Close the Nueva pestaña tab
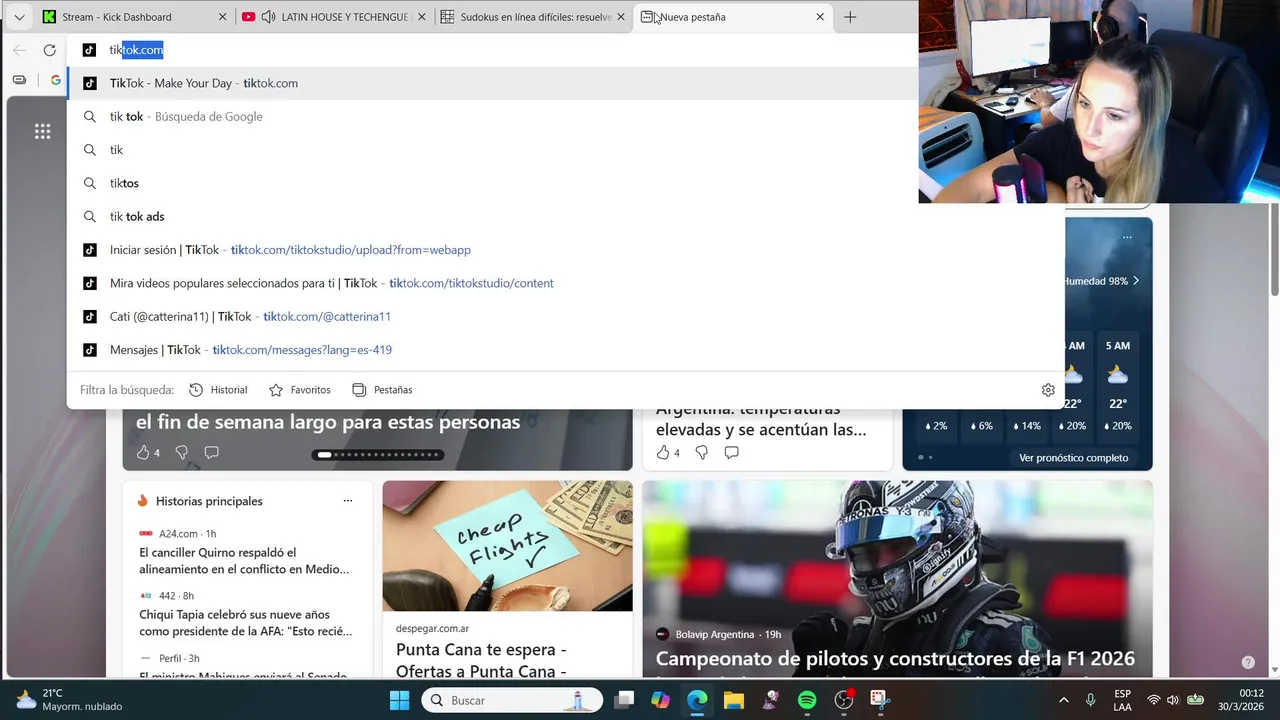Viewport: 1280px width, 720px height. click(820, 17)
